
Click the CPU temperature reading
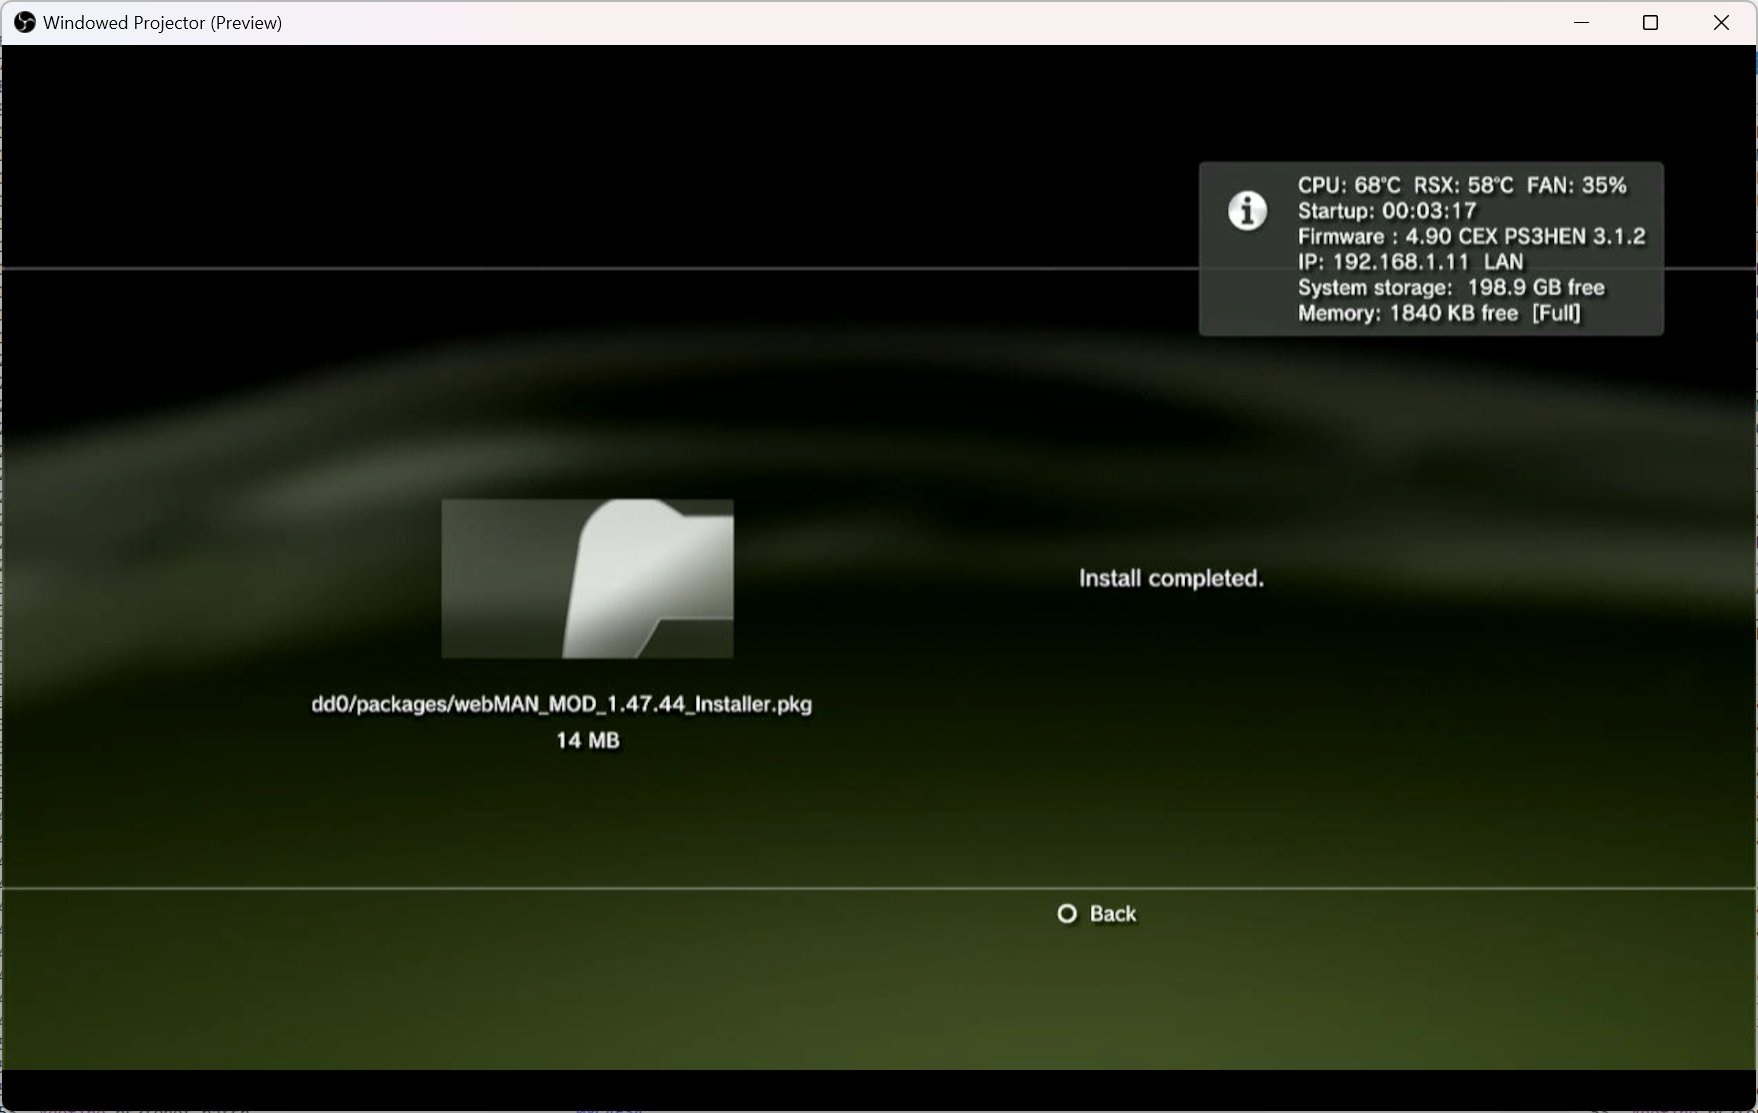coord(1348,185)
